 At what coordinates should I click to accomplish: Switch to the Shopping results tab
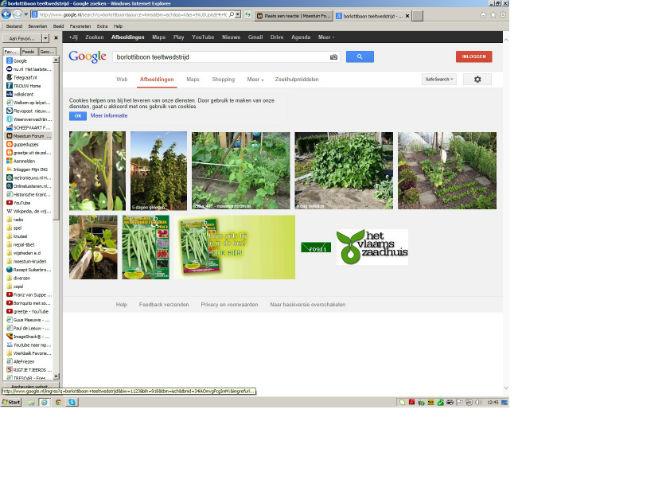(223, 79)
